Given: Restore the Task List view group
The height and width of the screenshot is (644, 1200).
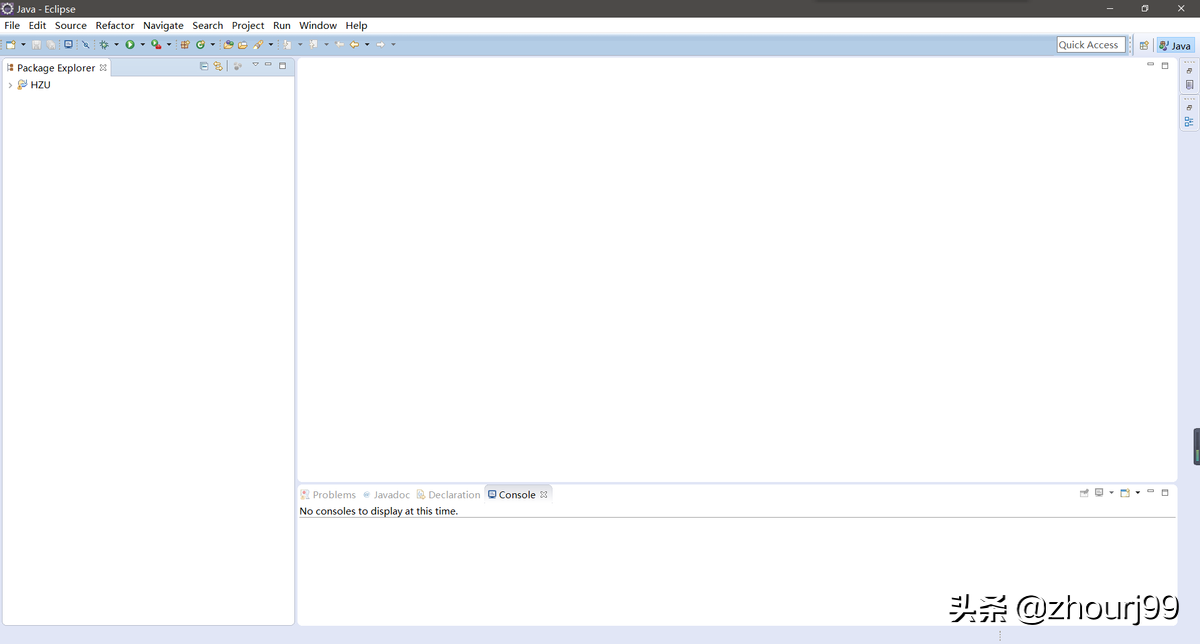Looking at the screenshot, I should 1189,71.
